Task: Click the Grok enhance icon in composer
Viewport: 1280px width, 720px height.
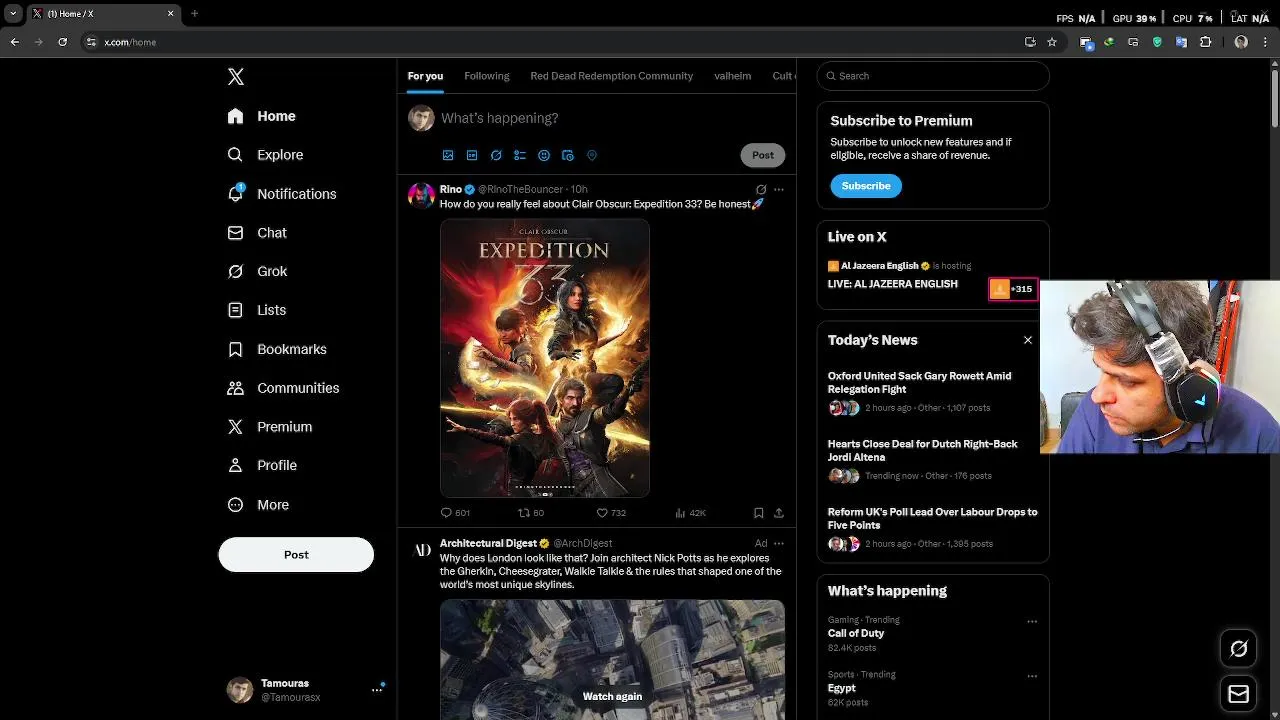Action: click(496, 155)
